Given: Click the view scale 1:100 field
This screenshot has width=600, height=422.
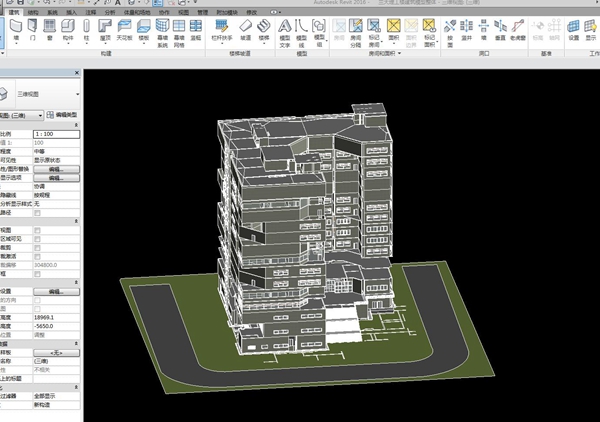Looking at the screenshot, I should click(x=55, y=132).
